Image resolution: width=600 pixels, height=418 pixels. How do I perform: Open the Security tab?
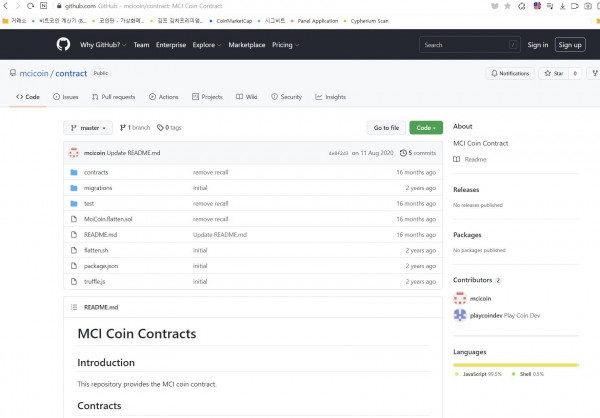pos(286,97)
